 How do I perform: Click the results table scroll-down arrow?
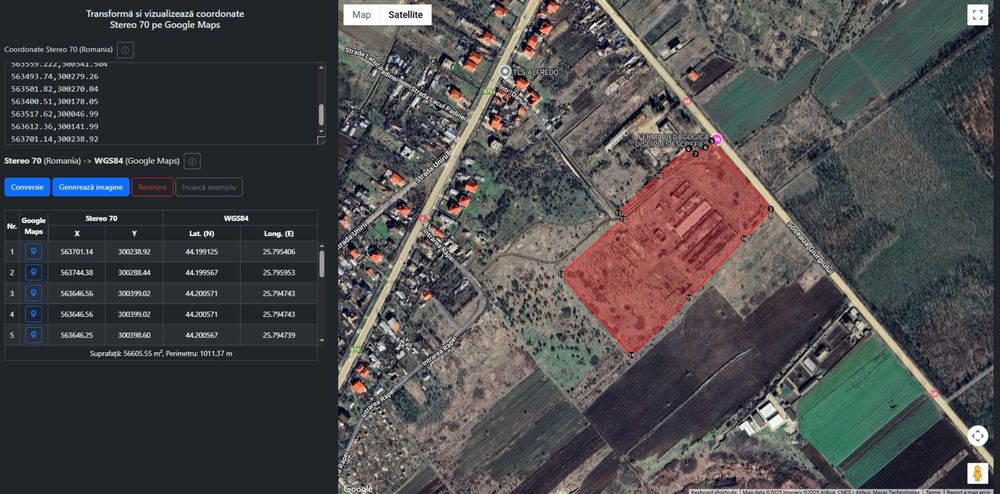[321, 341]
